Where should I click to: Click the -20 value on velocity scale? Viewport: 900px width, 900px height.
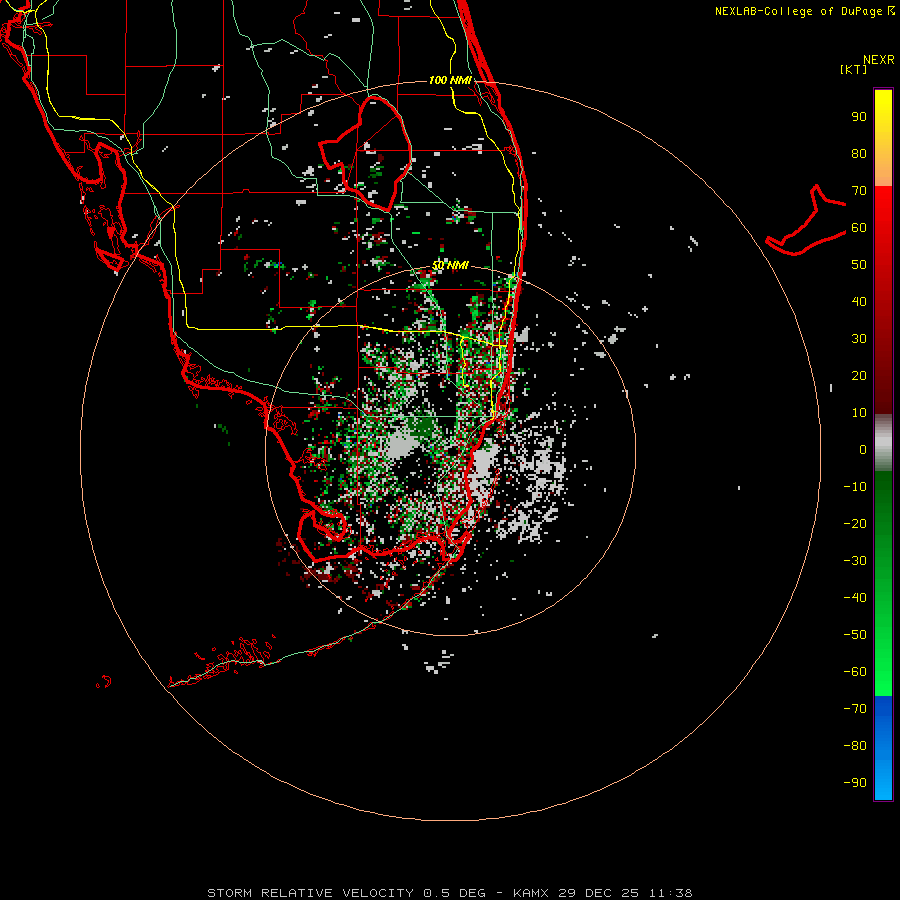click(855, 523)
